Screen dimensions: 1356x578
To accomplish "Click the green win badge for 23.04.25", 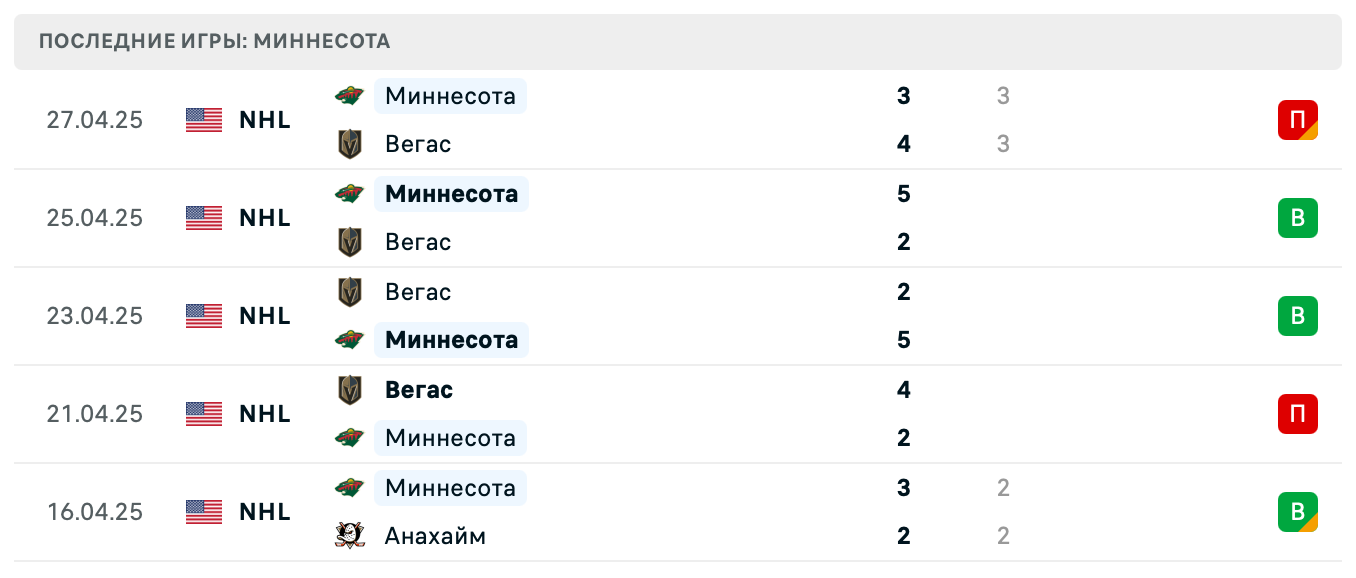I will click(1297, 316).
